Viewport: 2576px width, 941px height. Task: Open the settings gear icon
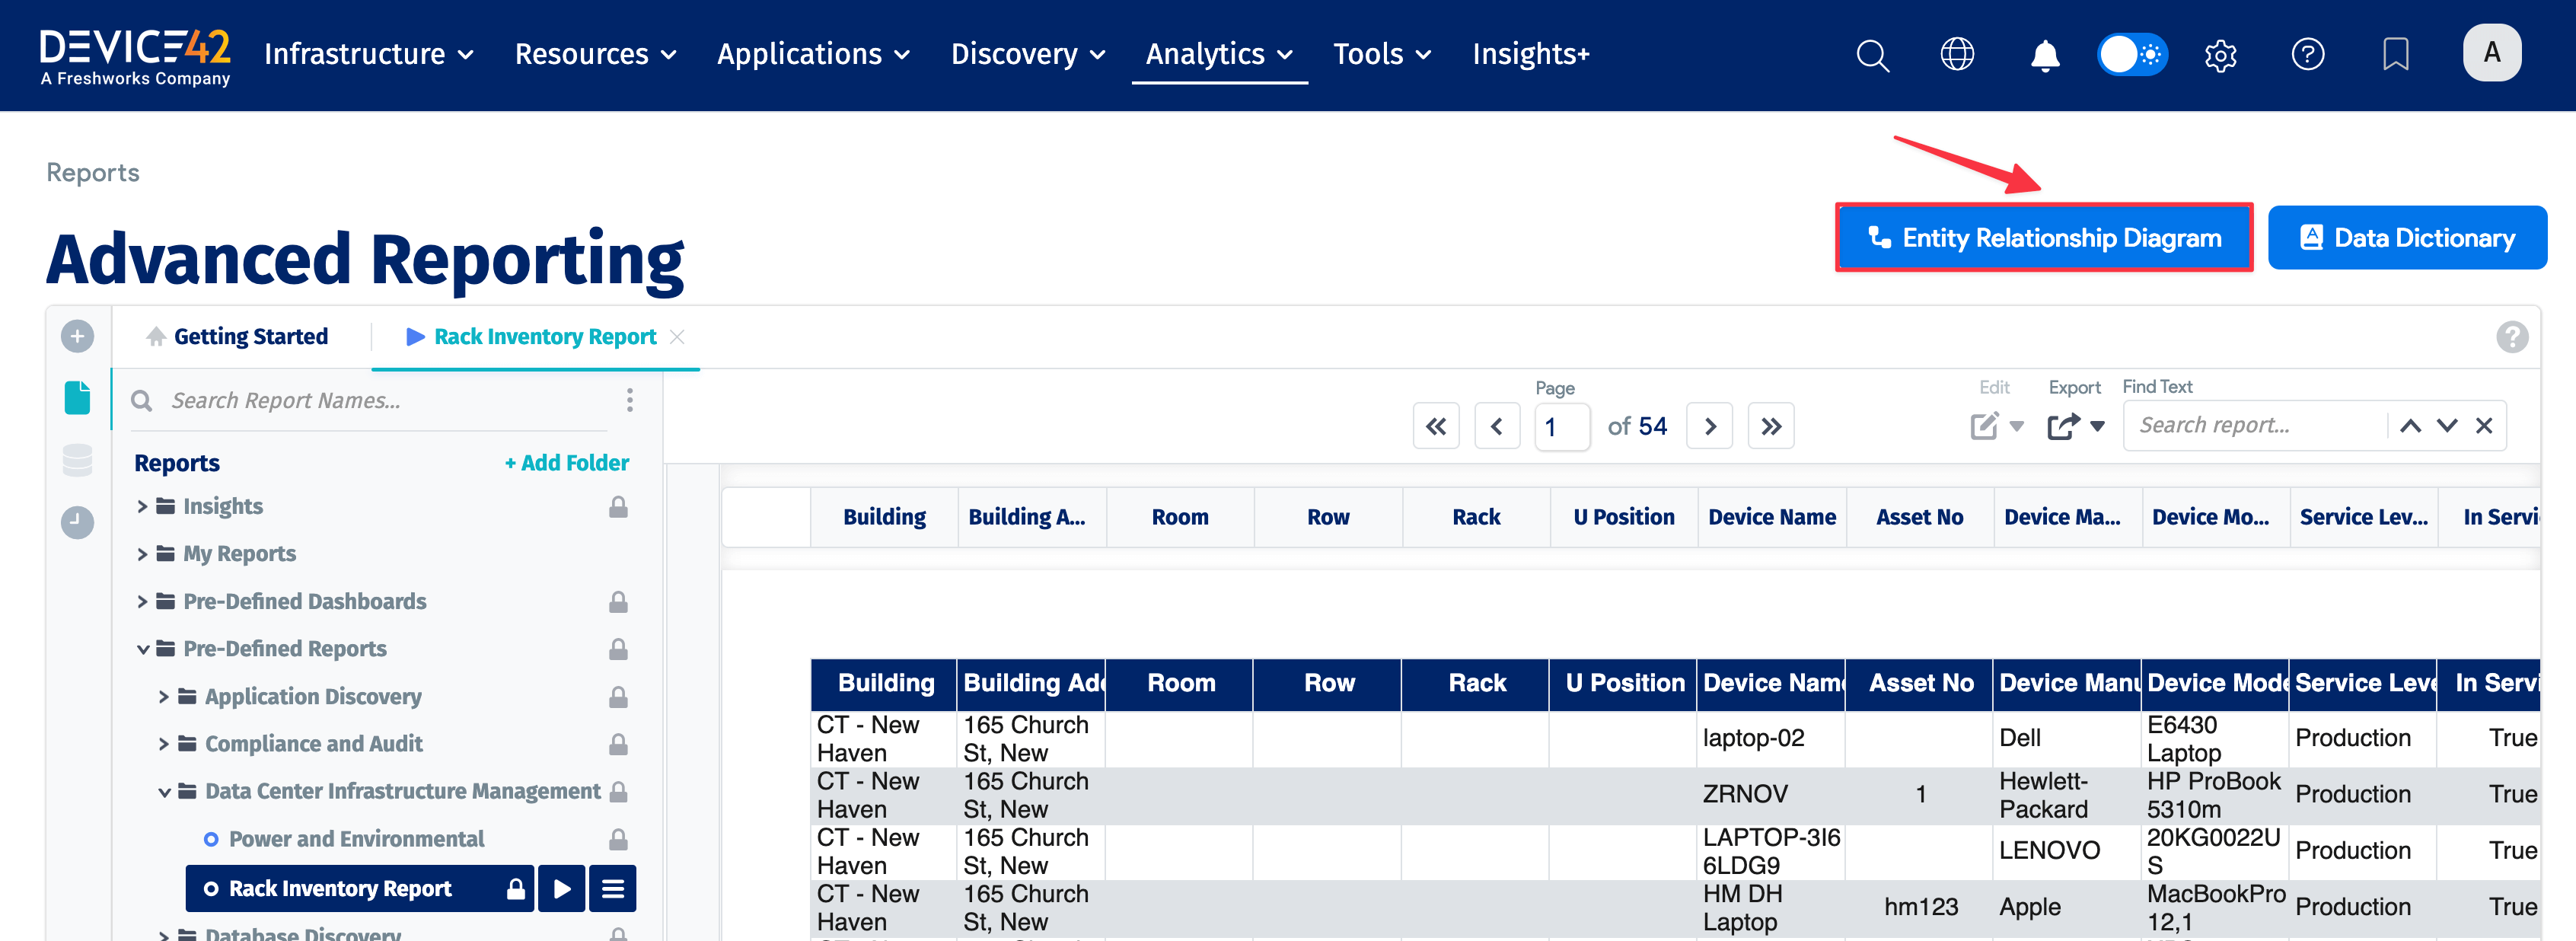(x=2220, y=55)
